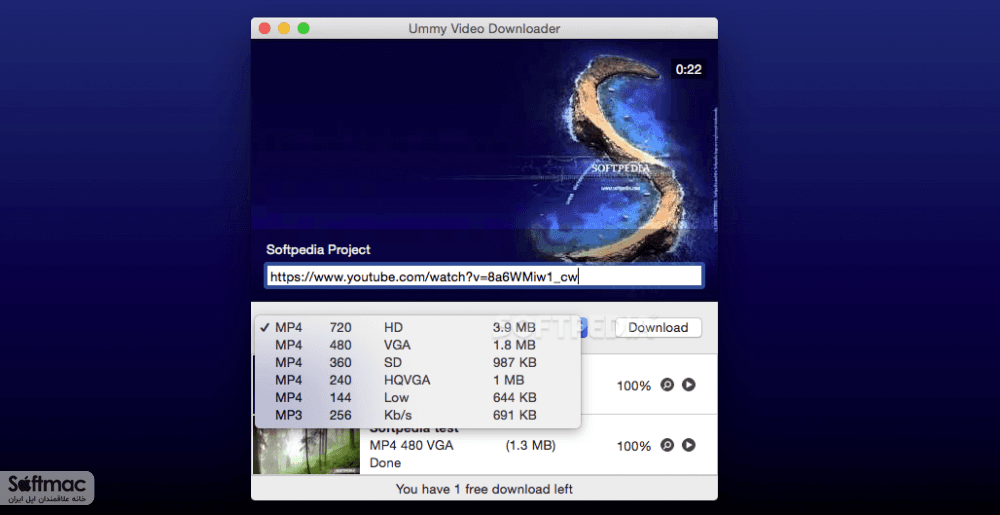Click 'You have 1 free download left'
This screenshot has height=515, width=1000.
[x=484, y=490]
